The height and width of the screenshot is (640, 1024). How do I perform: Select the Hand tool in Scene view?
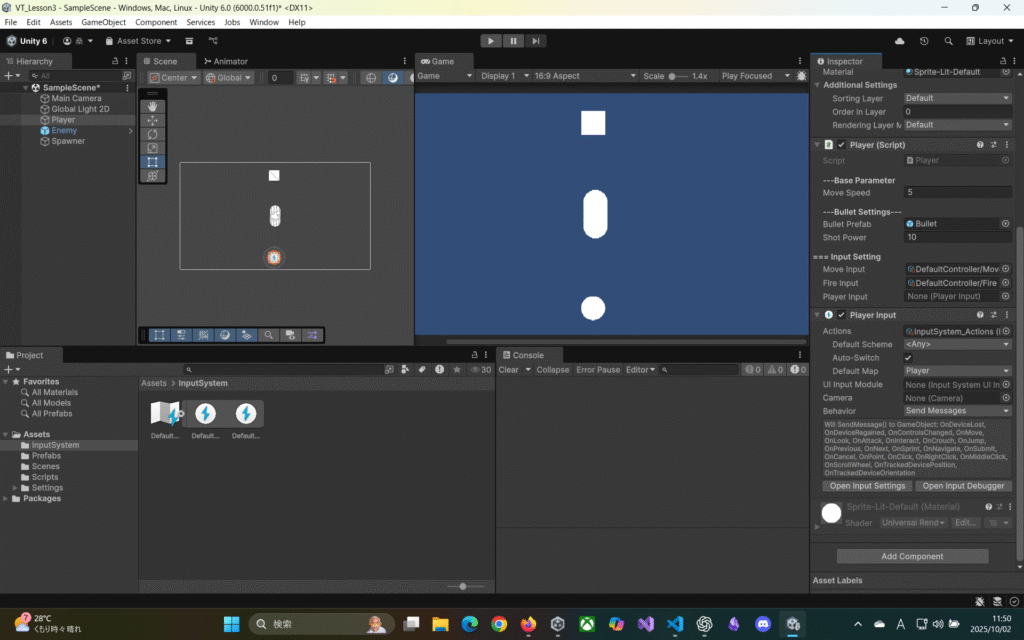click(152, 106)
